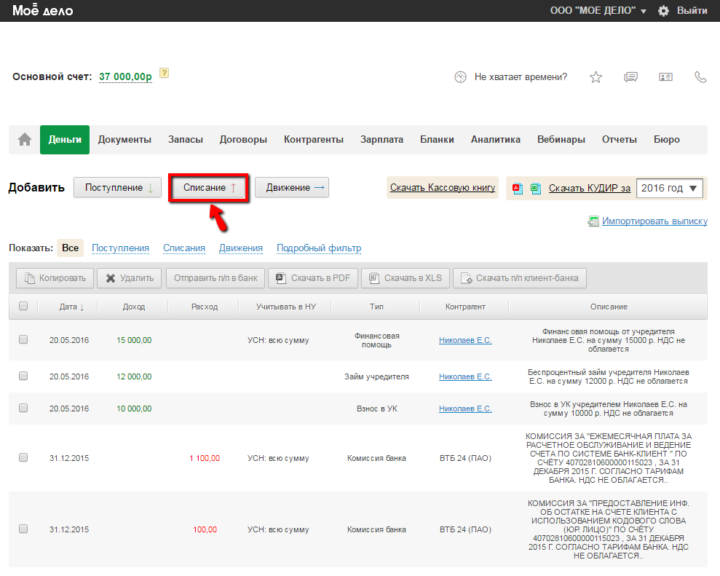The image size is (720, 576).
Task: Switch to the Зарплата tab
Action: [x=382, y=140]
